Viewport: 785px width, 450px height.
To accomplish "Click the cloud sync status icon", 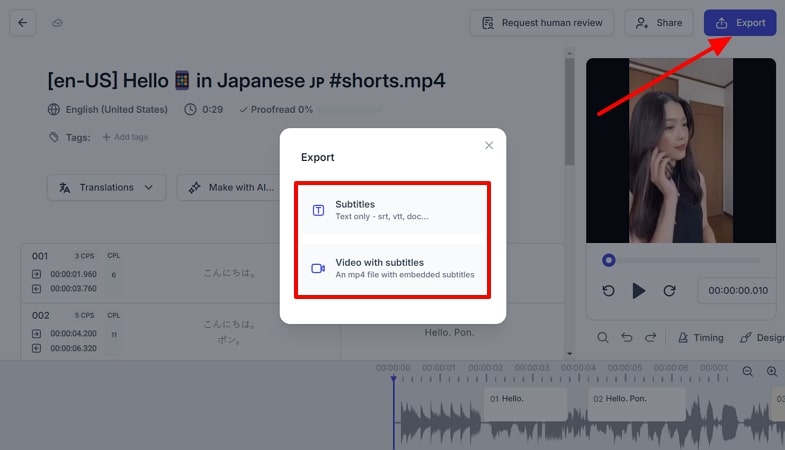I will click(58, 23).
